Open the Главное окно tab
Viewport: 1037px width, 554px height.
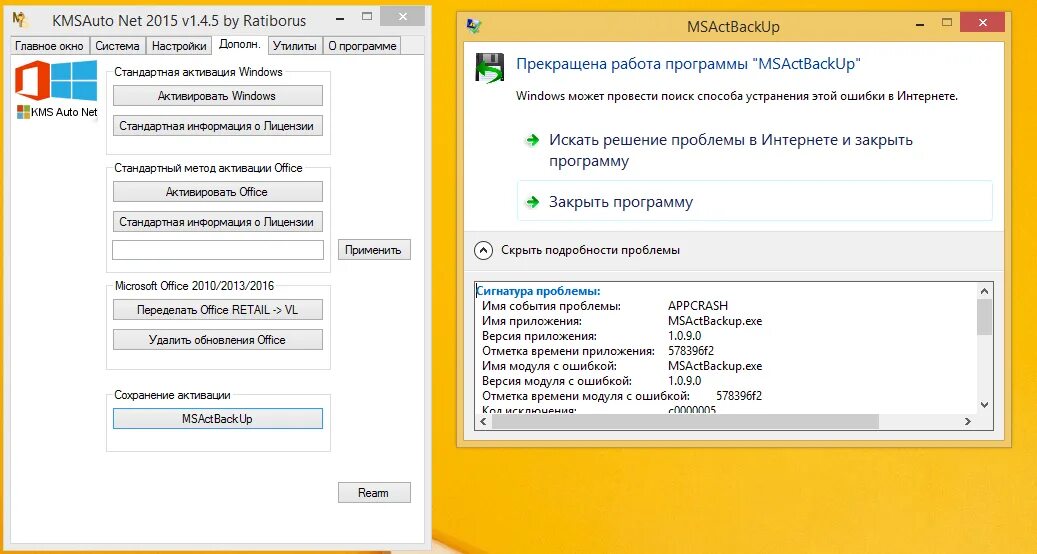click(x=50, y=46)
